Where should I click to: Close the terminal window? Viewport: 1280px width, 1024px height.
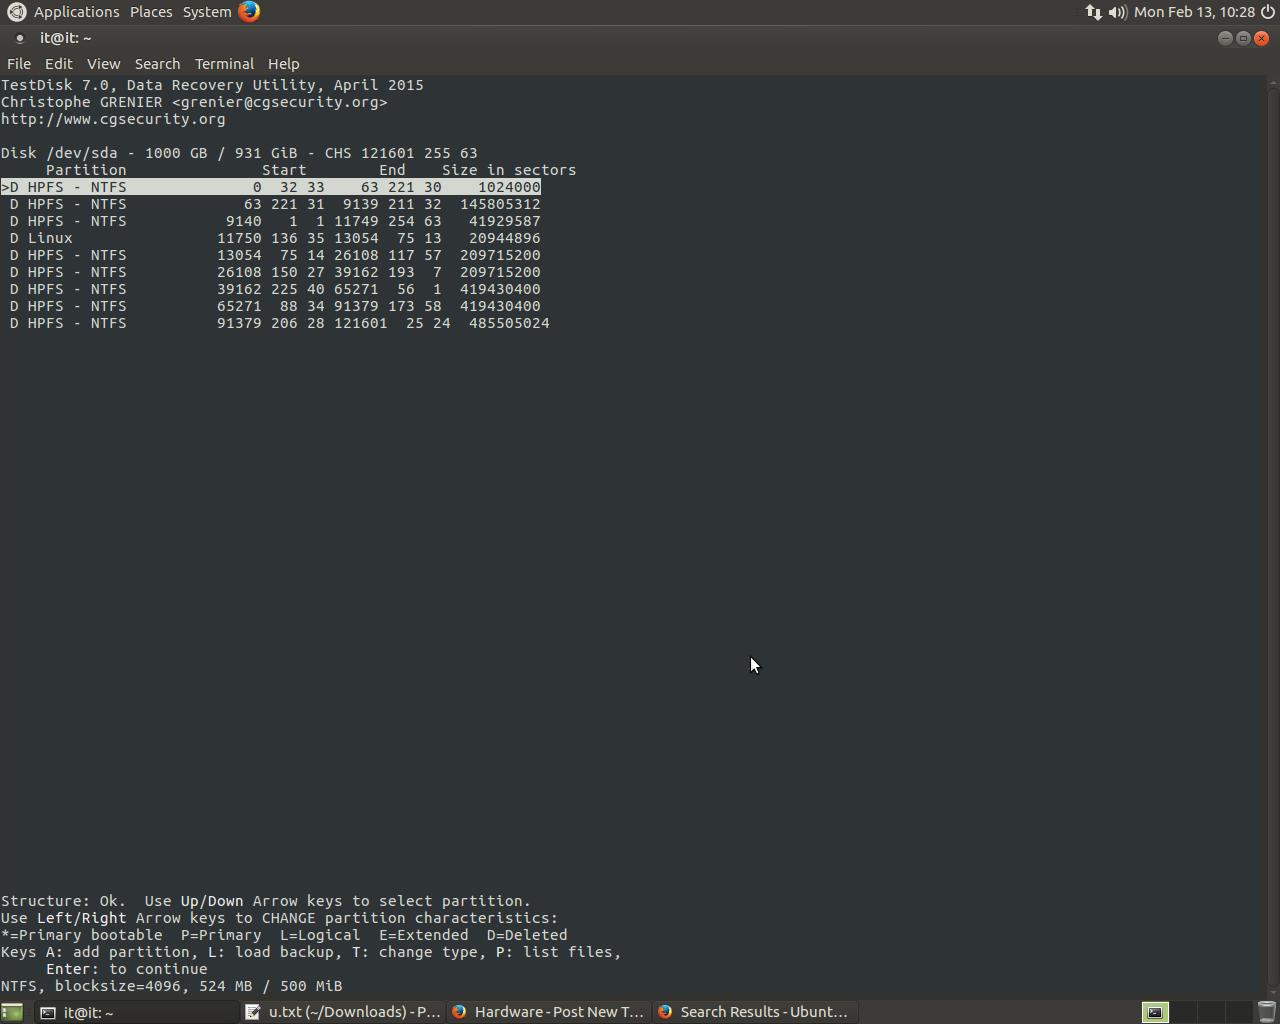click(x=1261, y=38)
